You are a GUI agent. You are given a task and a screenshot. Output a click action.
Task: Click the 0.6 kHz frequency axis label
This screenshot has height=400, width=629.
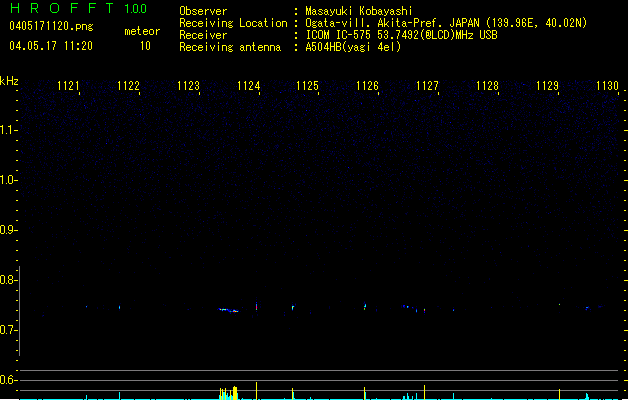pos(8,380)
